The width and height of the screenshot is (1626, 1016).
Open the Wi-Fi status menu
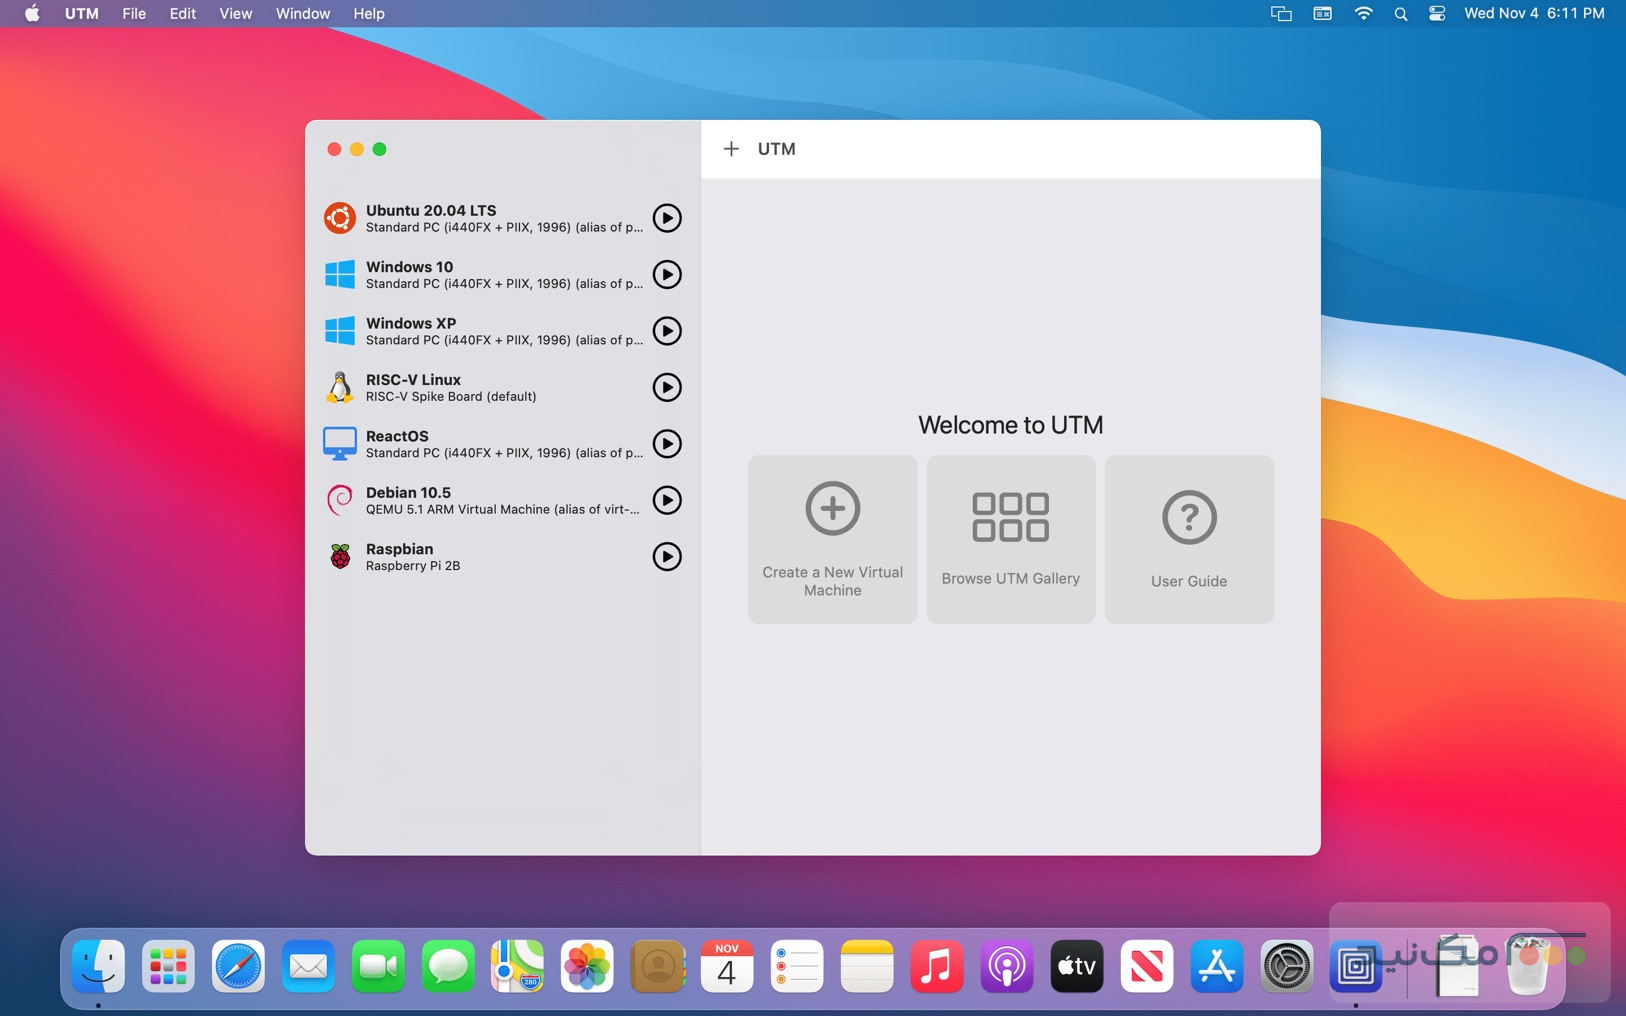pyautogui.click(x=1363, y=14)
